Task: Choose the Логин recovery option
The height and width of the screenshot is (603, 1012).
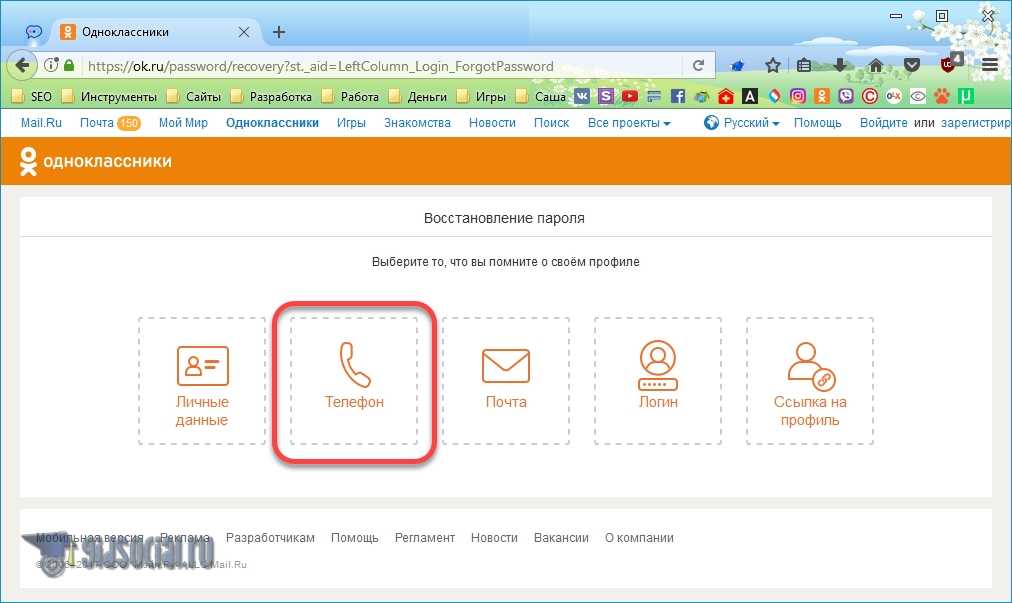Action: point(658,380)
